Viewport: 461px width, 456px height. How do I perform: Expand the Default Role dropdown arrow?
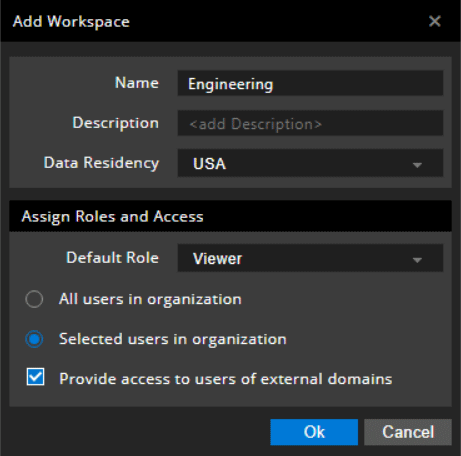[417, 259]
